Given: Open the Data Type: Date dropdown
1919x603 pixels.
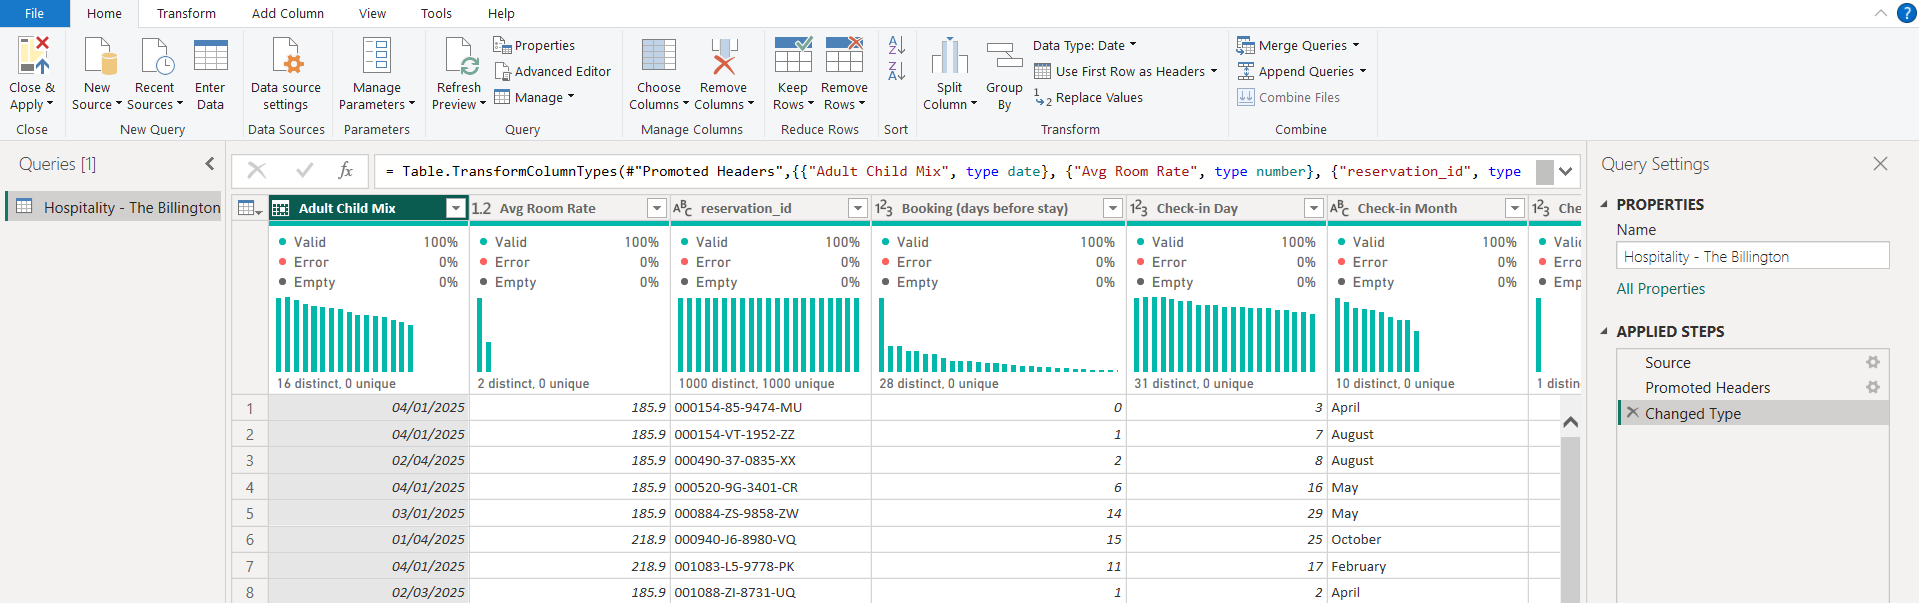Looking at the screenshot, I should pos(1084,46).
